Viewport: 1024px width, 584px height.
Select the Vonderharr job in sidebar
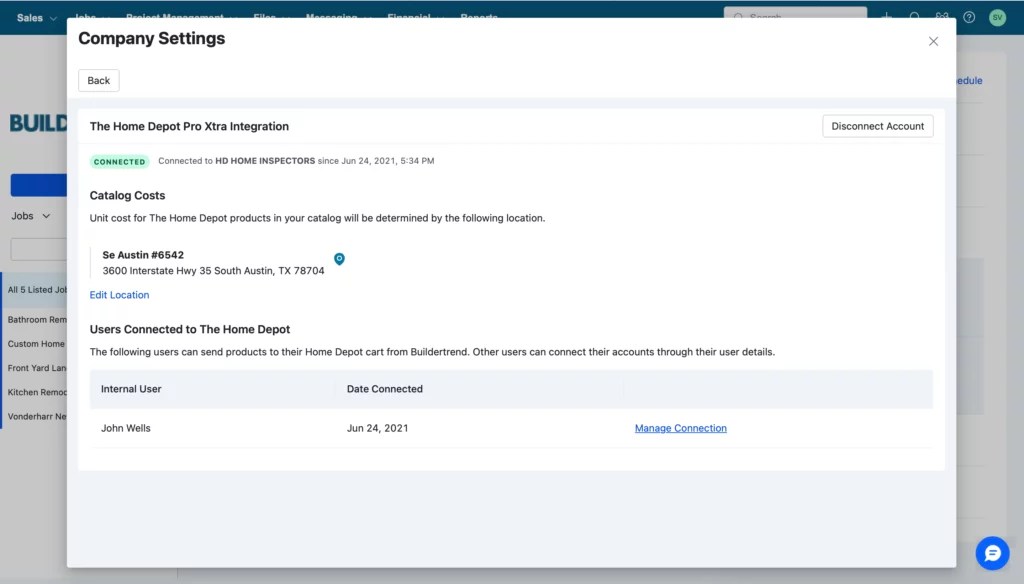(37, 416)
